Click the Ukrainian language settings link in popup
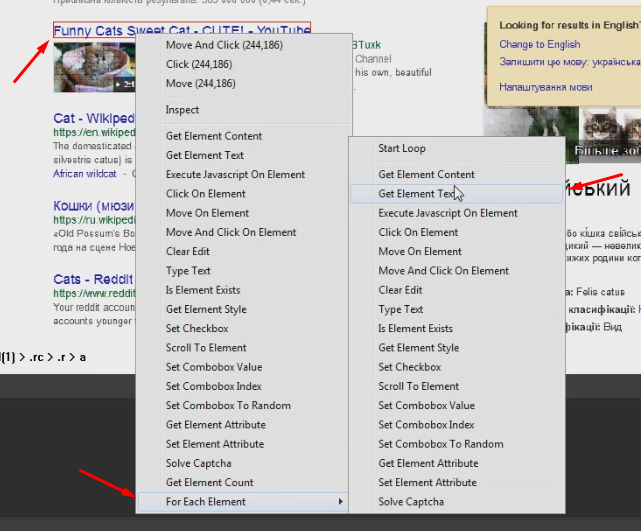Viewport: 641px width, 531px height. click(x=545, y=87)
